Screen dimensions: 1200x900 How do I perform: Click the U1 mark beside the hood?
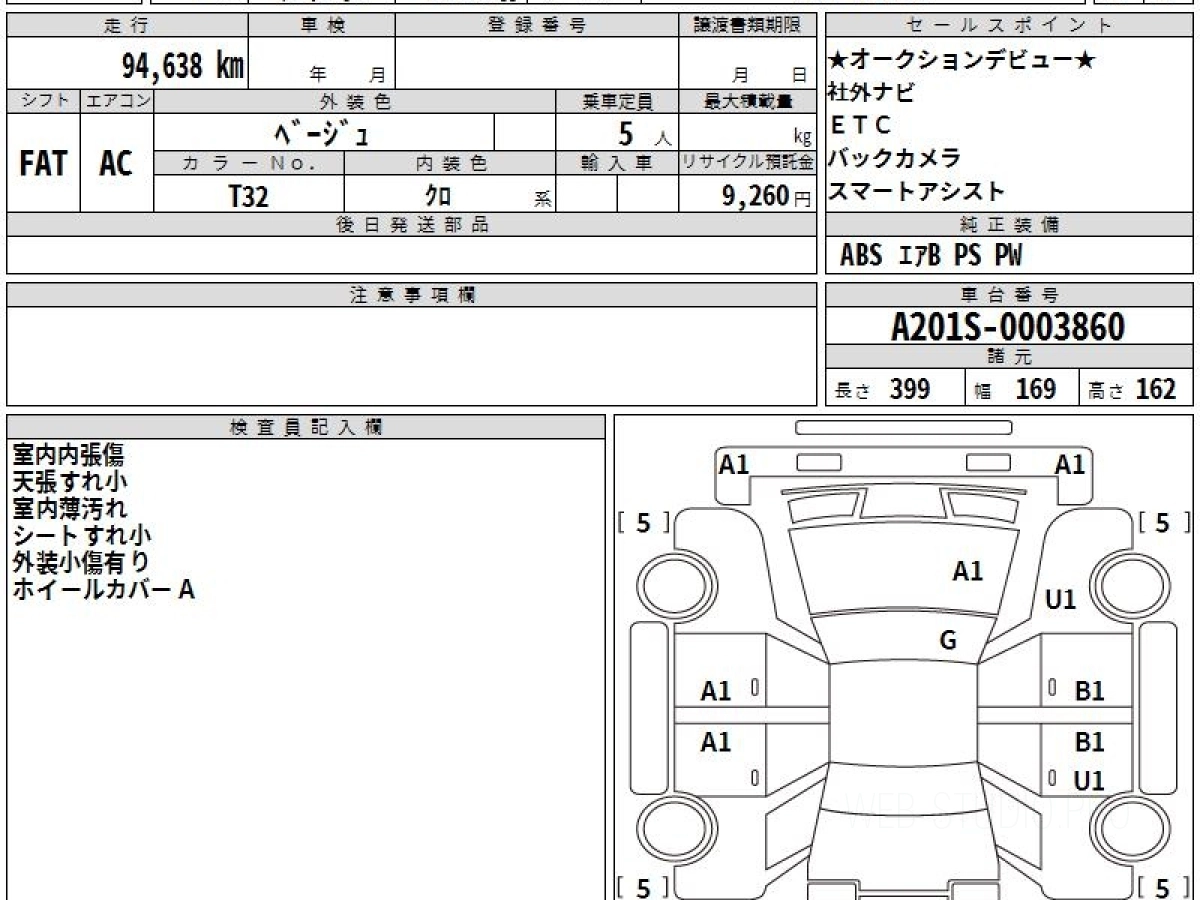(1060, 600)
